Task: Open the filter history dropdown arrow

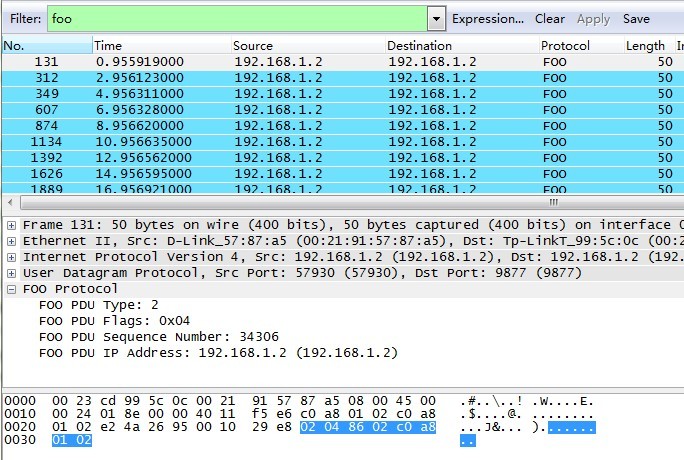Action: (x=436, y=19)
